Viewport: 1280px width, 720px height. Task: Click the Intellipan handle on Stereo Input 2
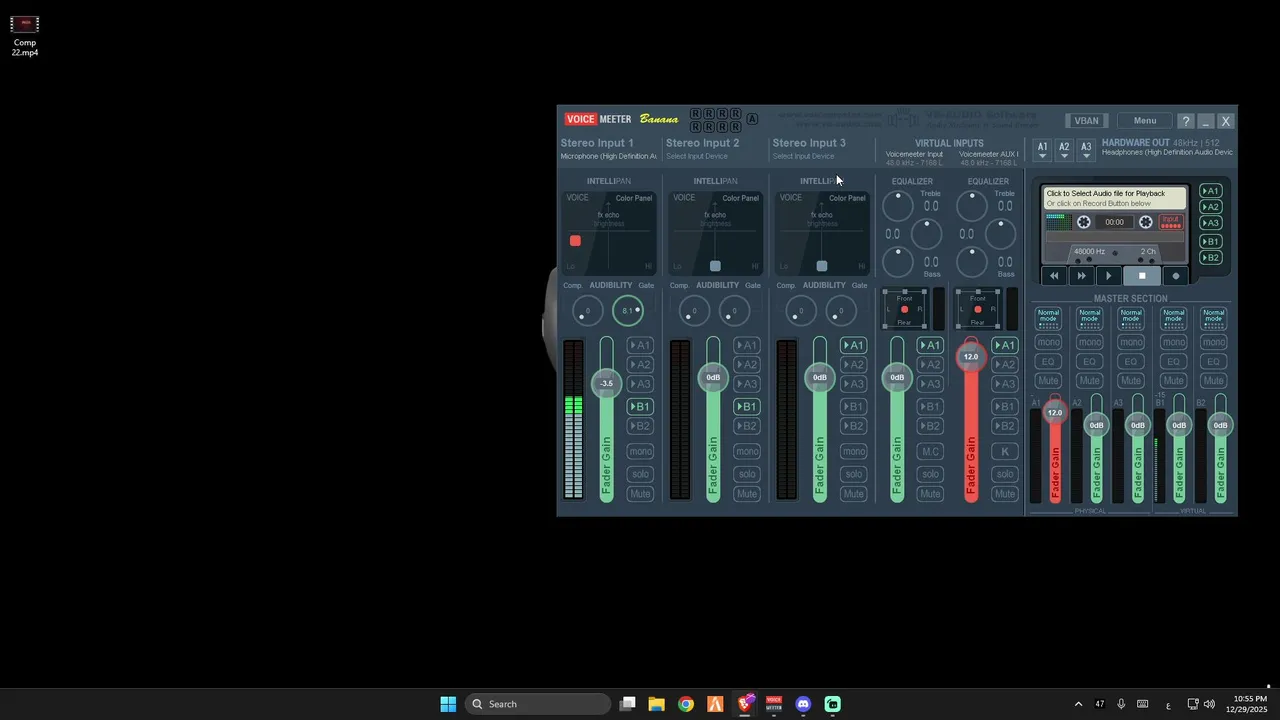(715, 266)
